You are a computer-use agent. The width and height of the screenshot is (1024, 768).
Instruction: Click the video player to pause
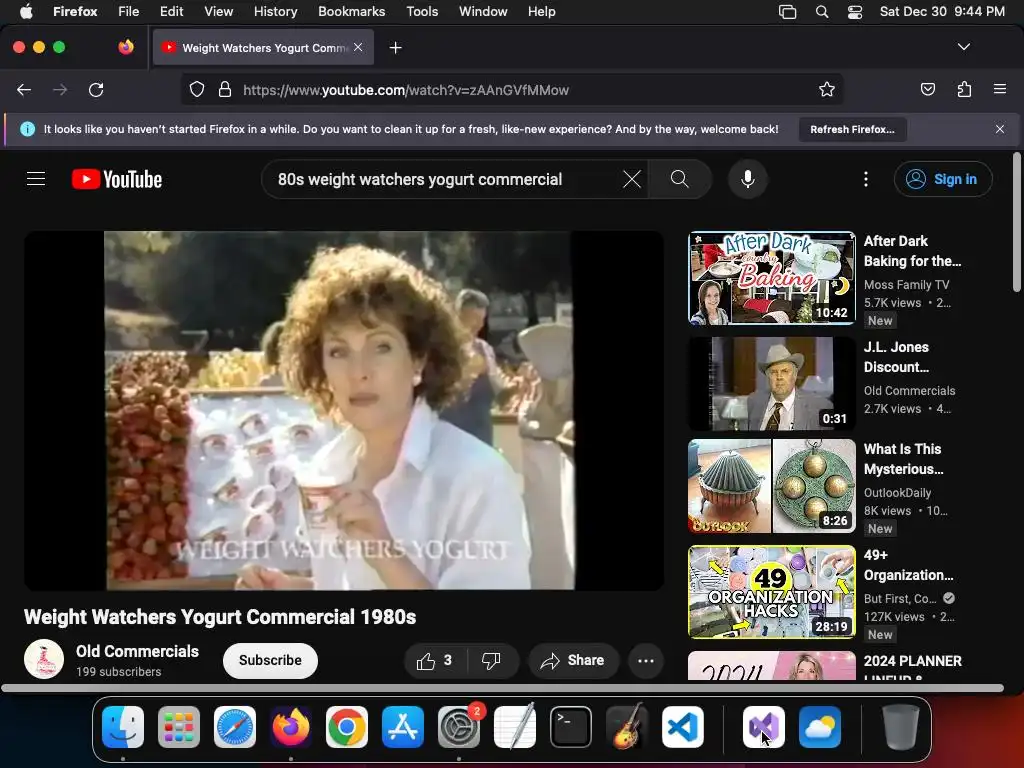tap(344, 410)
